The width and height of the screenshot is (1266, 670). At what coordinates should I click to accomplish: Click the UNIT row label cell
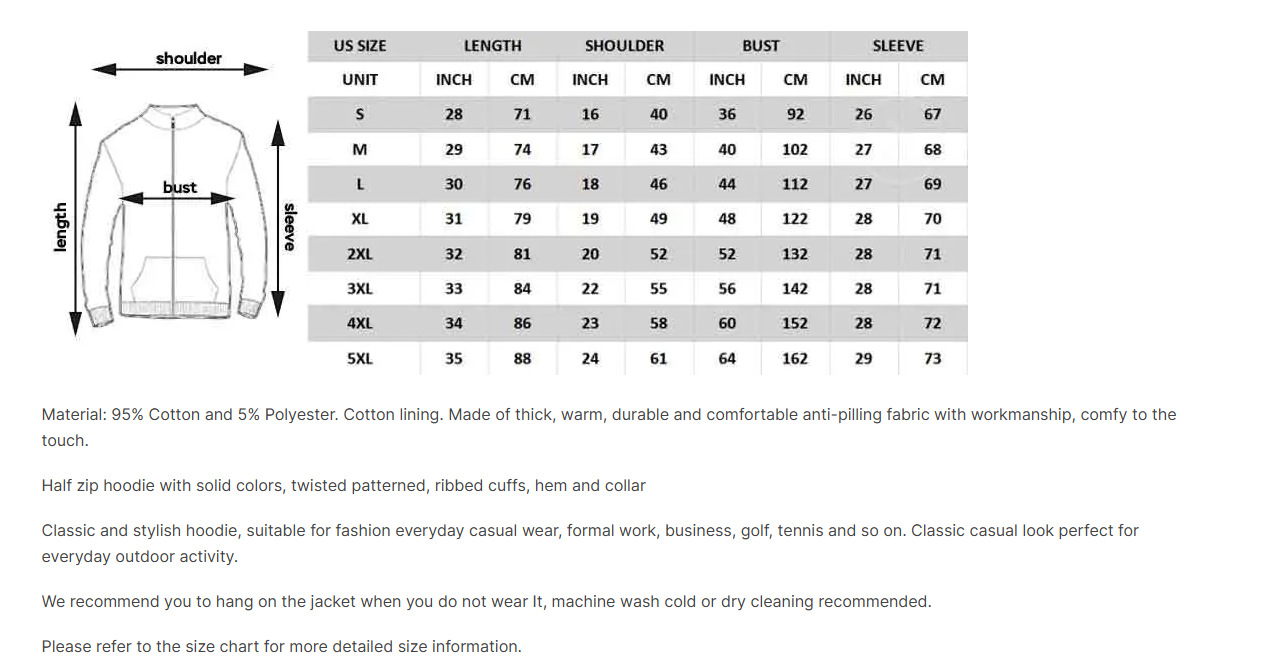click(x=360, y=80)
